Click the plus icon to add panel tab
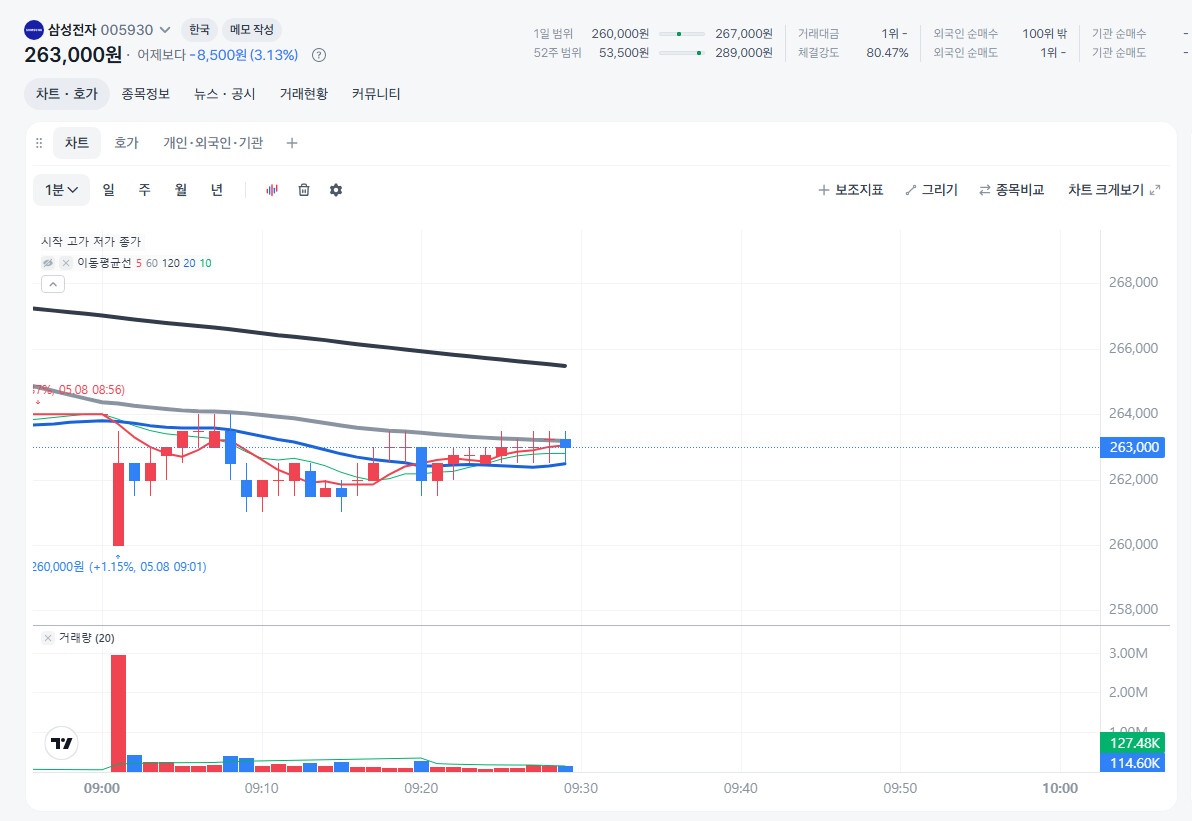This screenshot has width=1192, height=821. point(292,143)
